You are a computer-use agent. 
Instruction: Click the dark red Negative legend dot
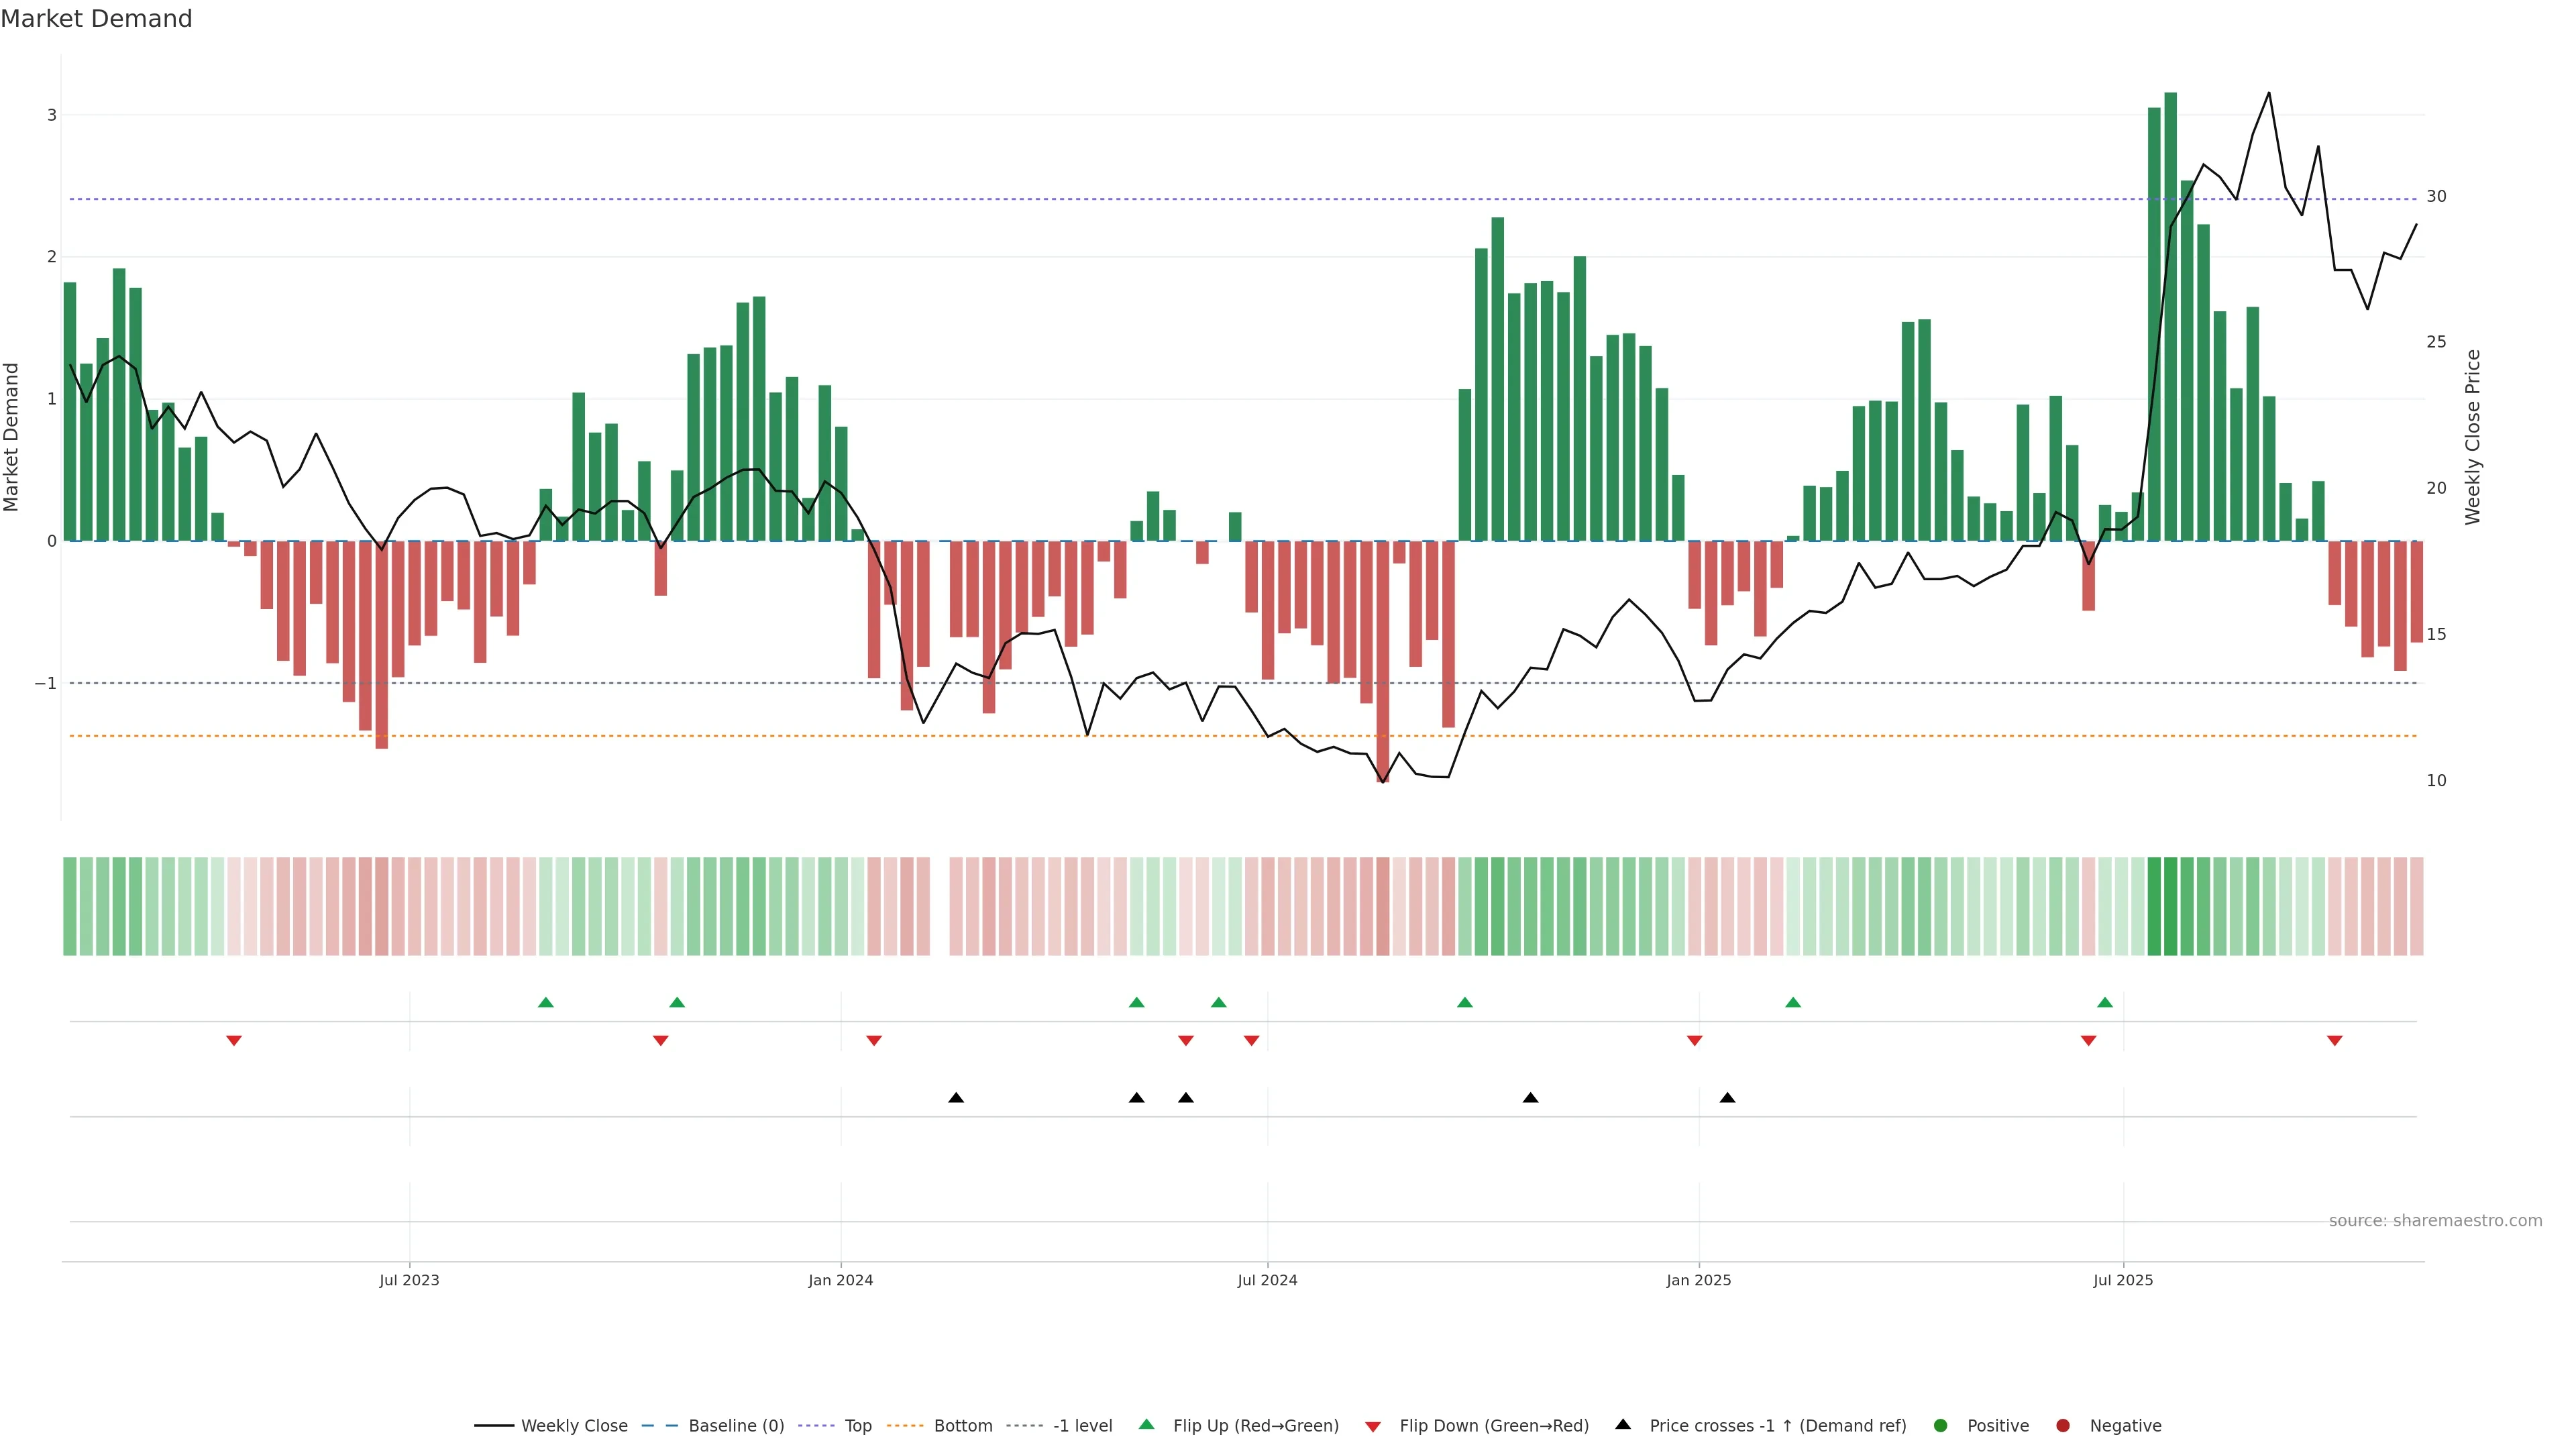[2063, 1425]
